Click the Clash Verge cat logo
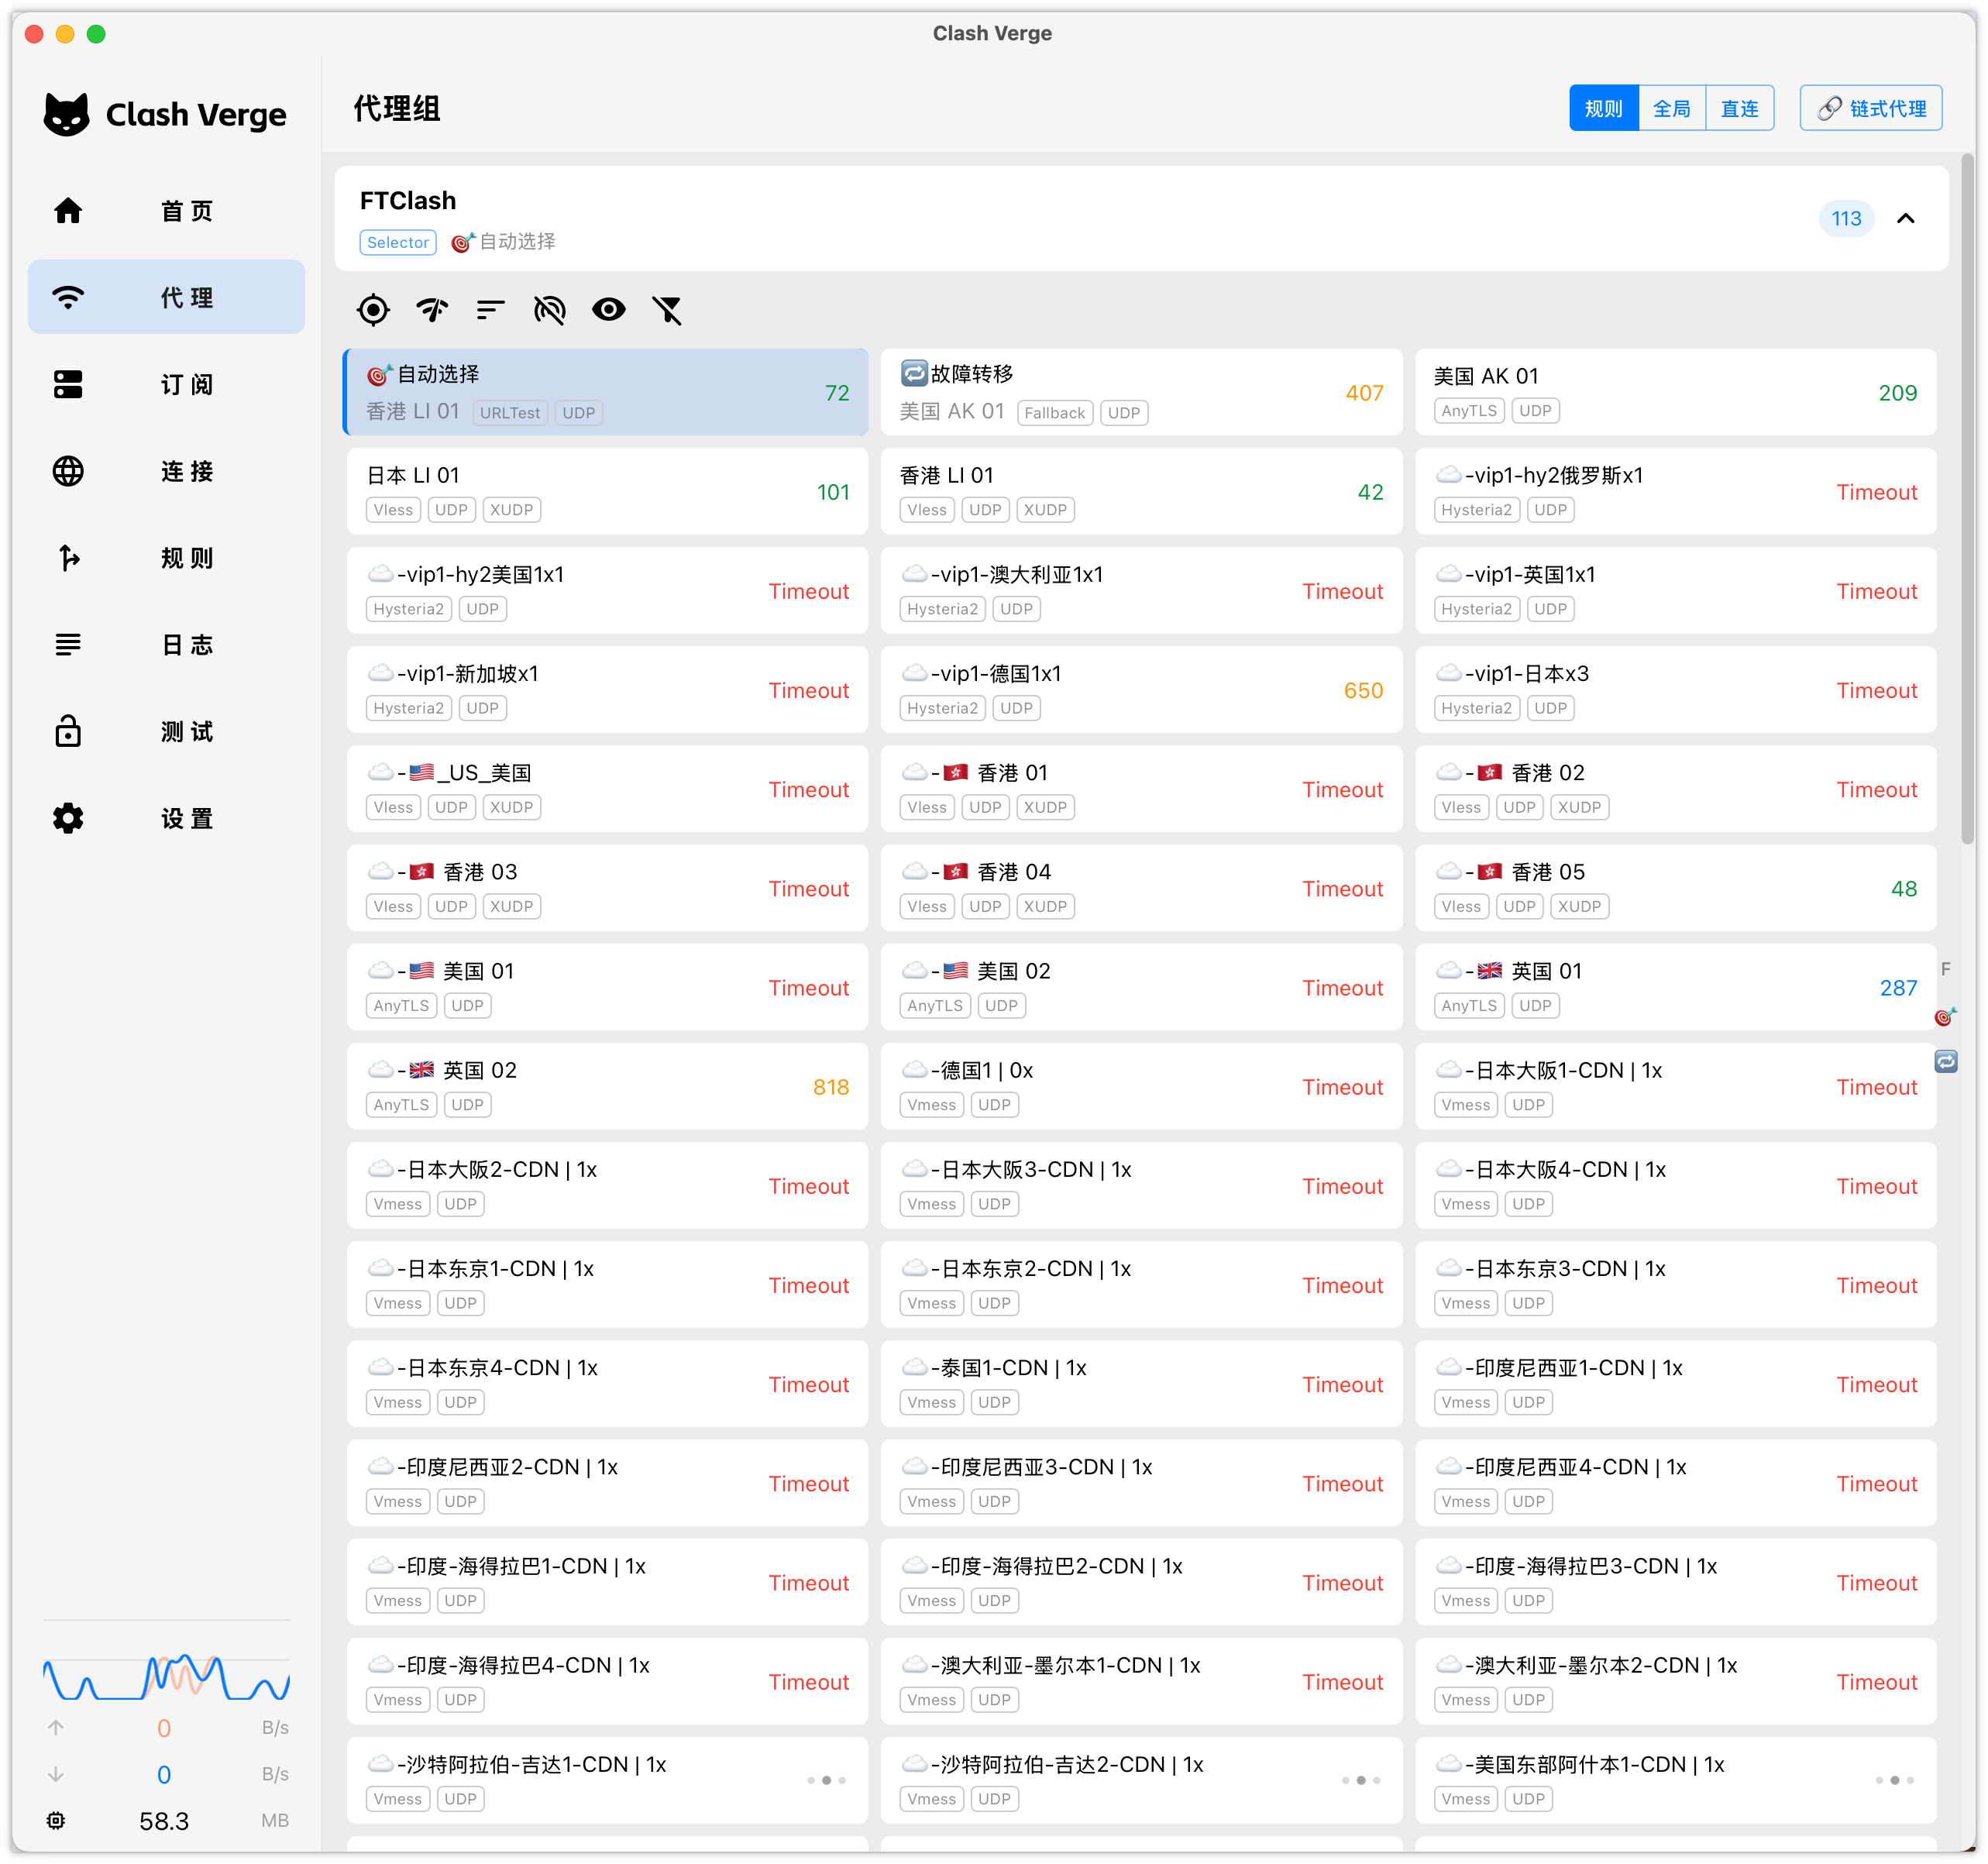Viewport: 1988px width, 1864px height. point(67,115)
